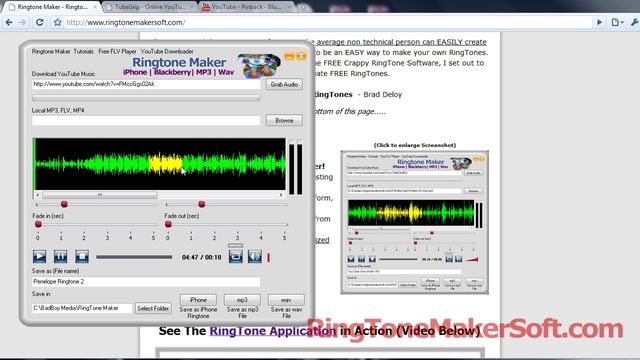Screen dimensions: 640x360
Task: Go back in the browser
Action: [9, 22]
